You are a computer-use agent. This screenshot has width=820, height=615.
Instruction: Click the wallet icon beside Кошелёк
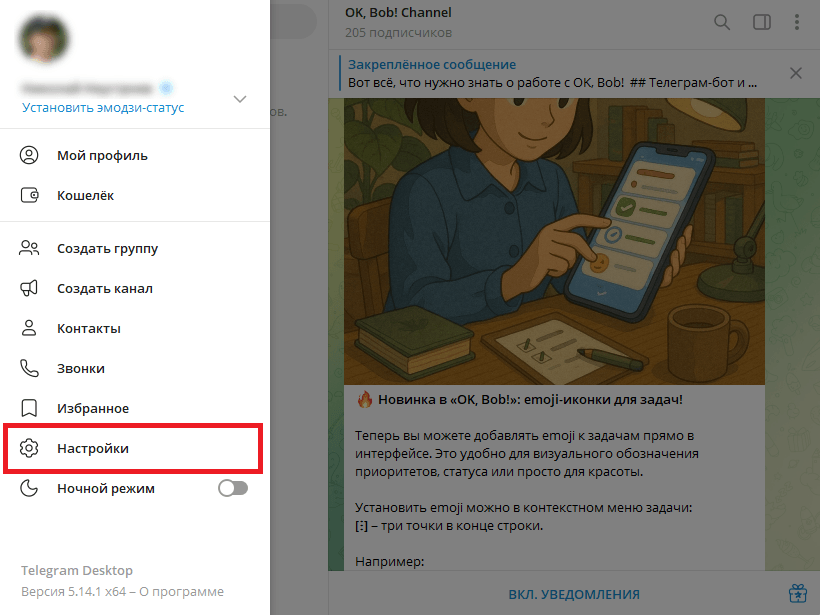click(x=29, y=195)
